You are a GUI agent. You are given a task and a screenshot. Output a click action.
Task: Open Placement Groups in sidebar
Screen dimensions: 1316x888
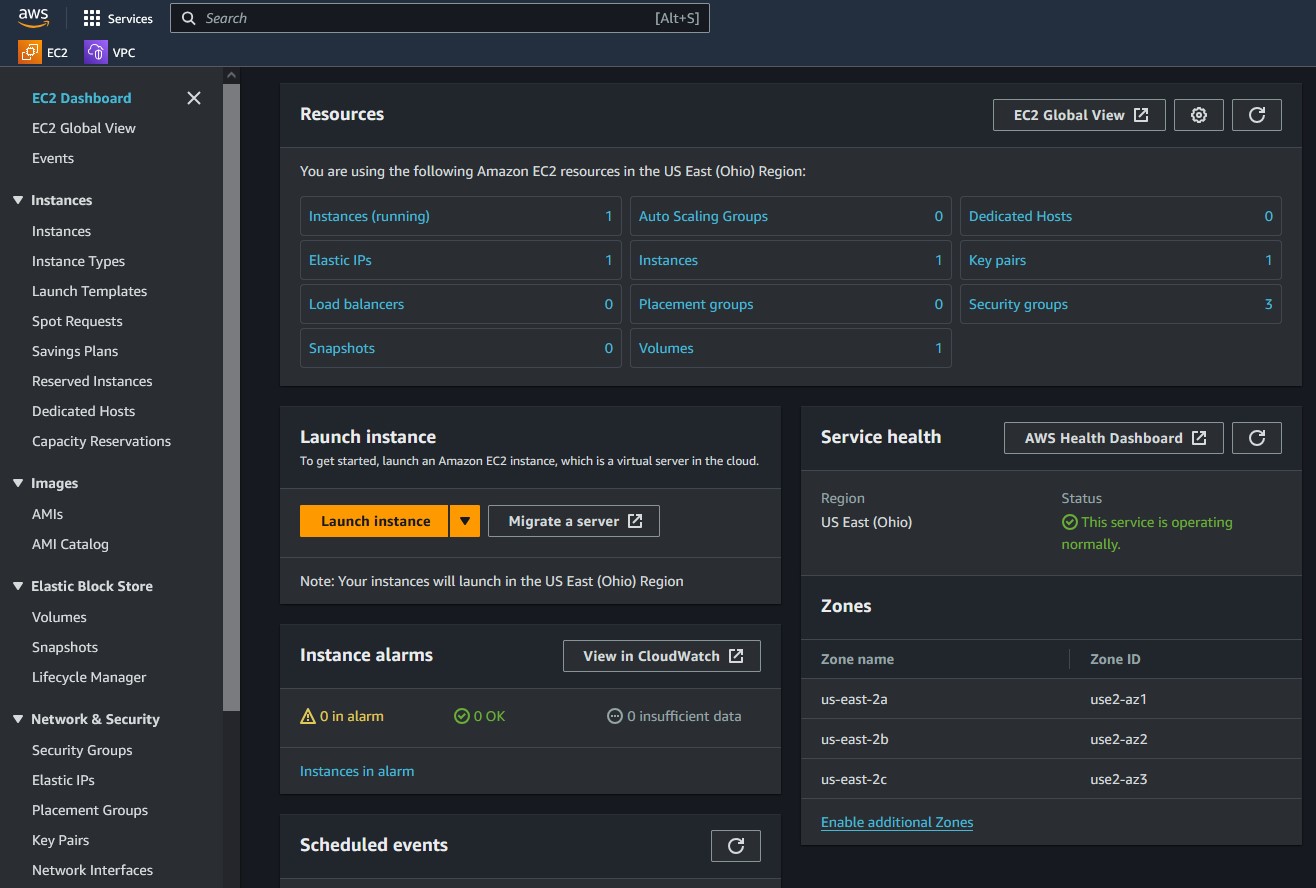(90, 810)
